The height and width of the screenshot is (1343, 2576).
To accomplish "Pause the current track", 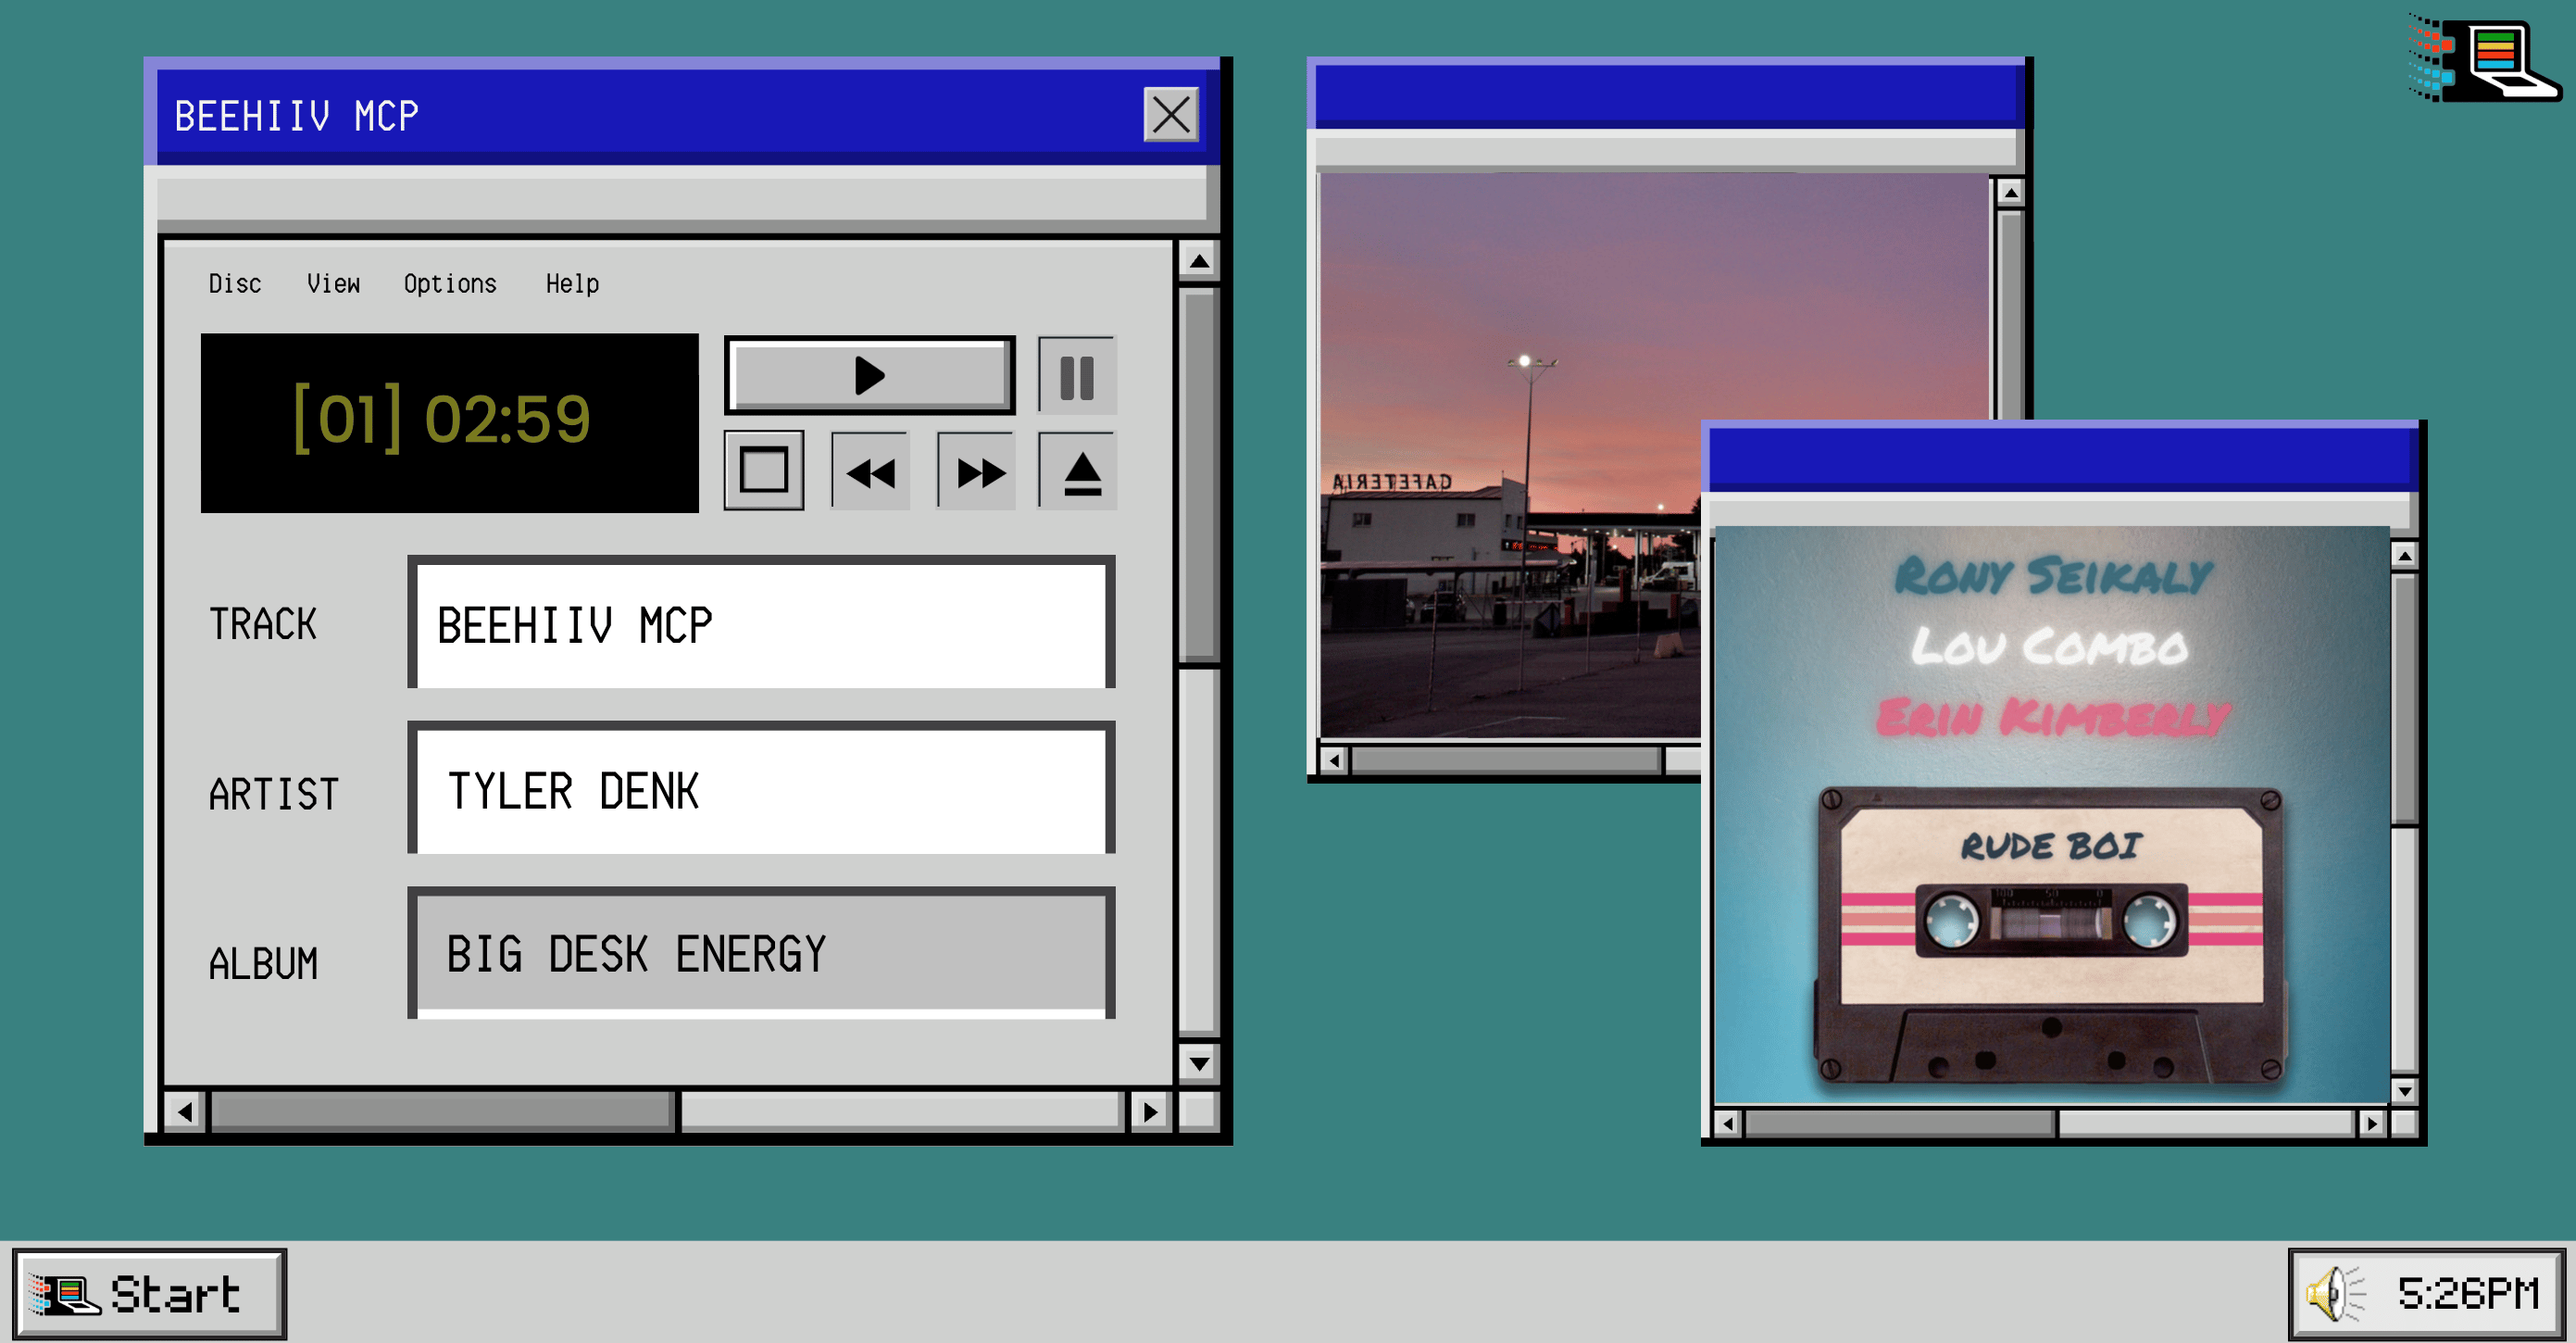I will pos(1076,377).
